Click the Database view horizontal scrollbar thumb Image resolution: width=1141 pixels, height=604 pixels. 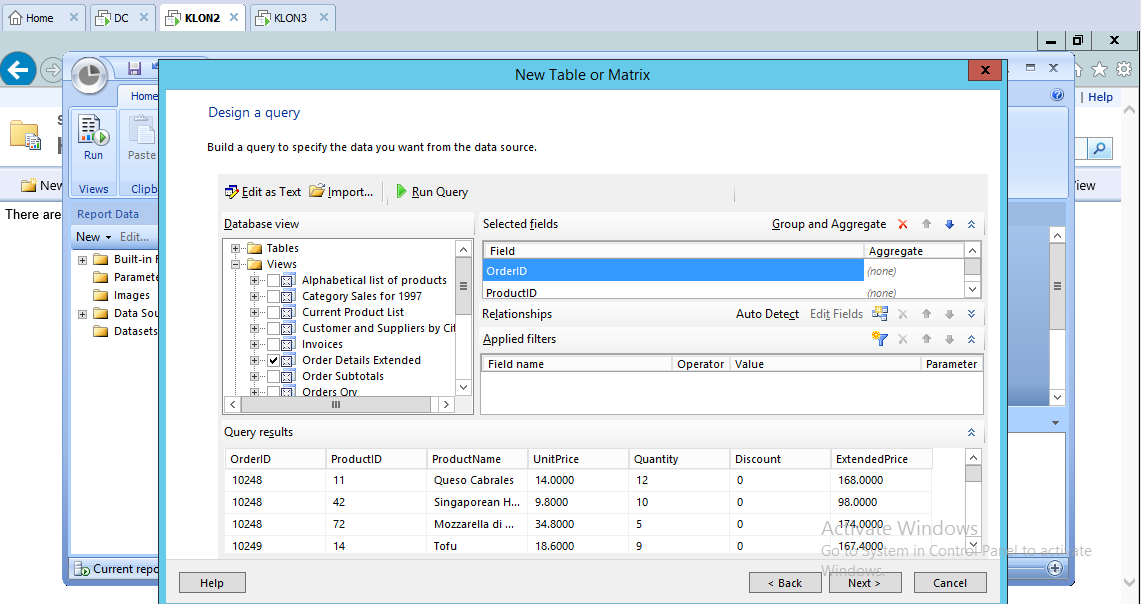coord(336,405)
